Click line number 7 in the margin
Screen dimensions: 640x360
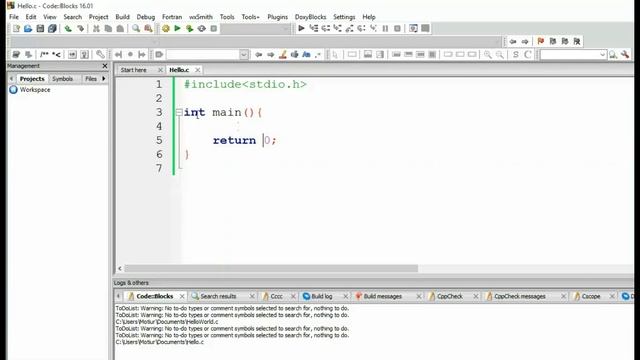[159, 168]
